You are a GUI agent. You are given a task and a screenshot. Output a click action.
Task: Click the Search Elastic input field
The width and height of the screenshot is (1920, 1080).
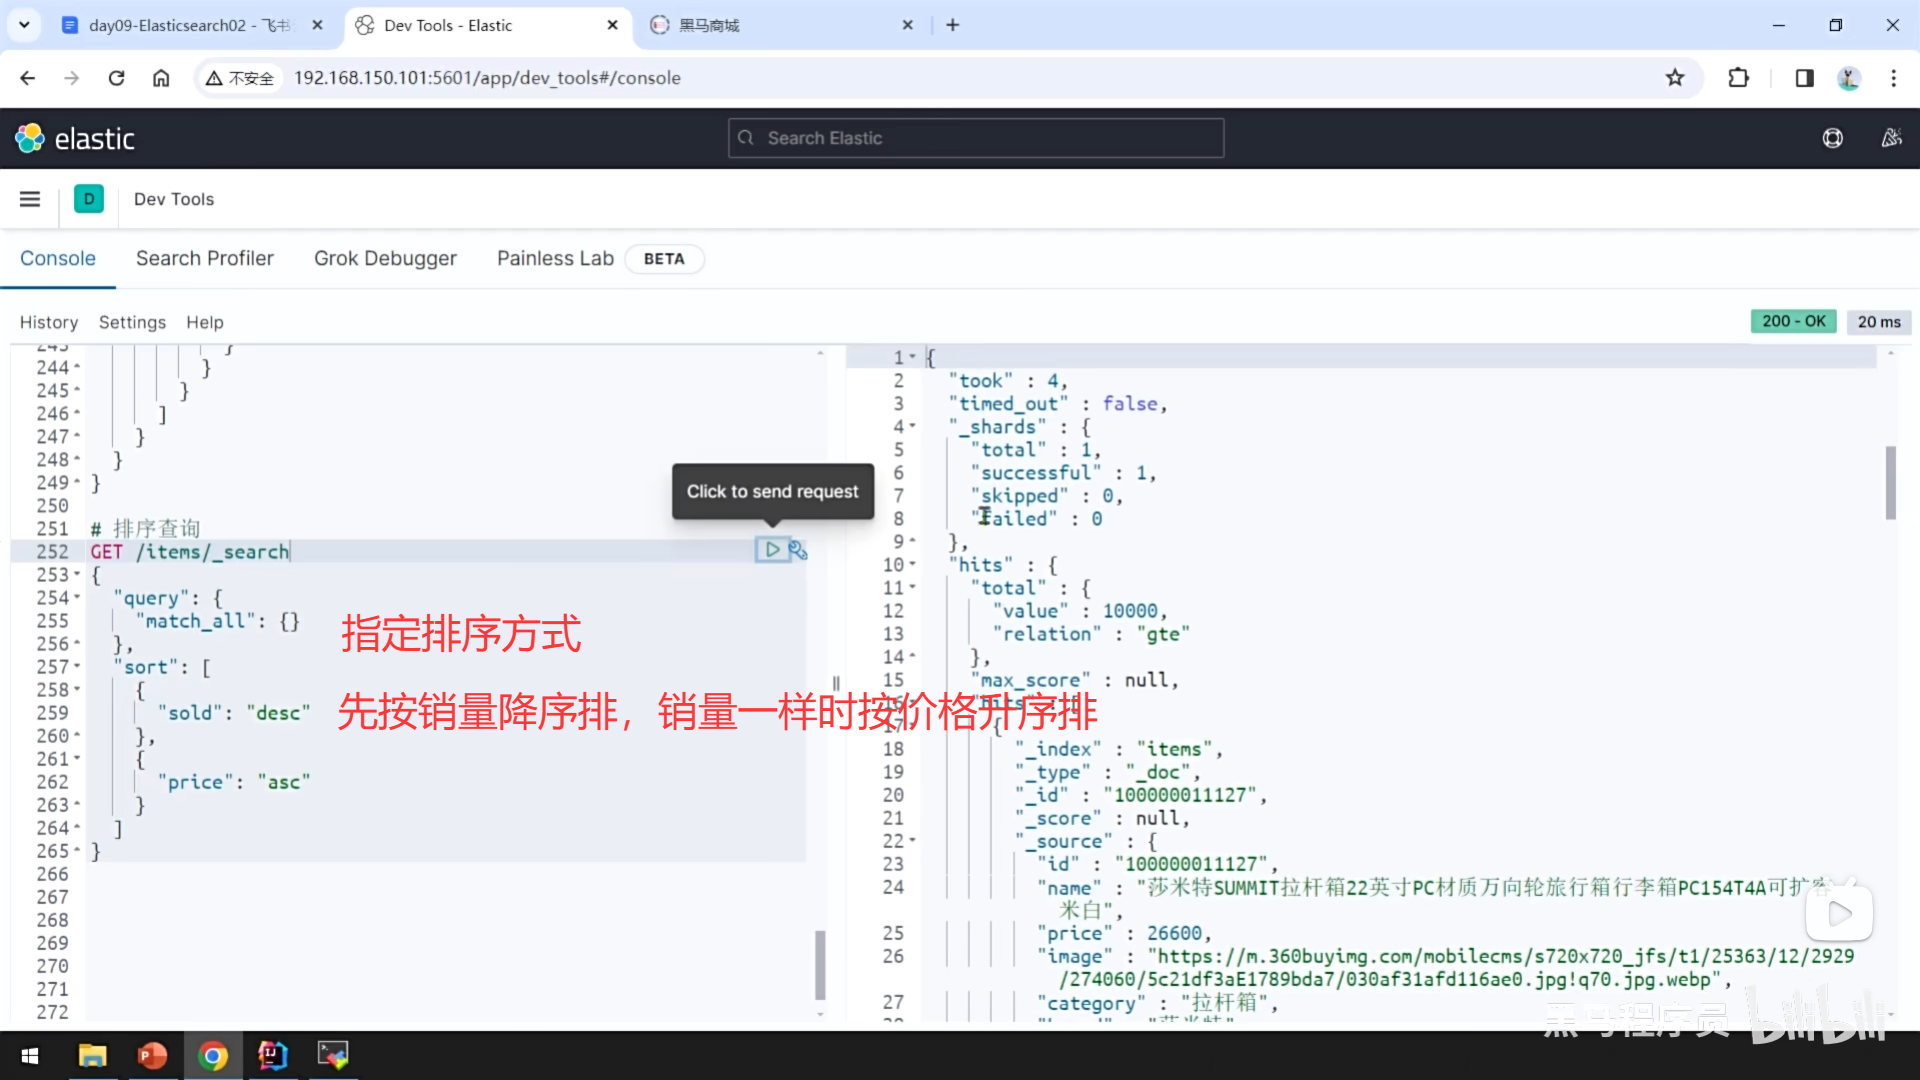click(976, 138)
